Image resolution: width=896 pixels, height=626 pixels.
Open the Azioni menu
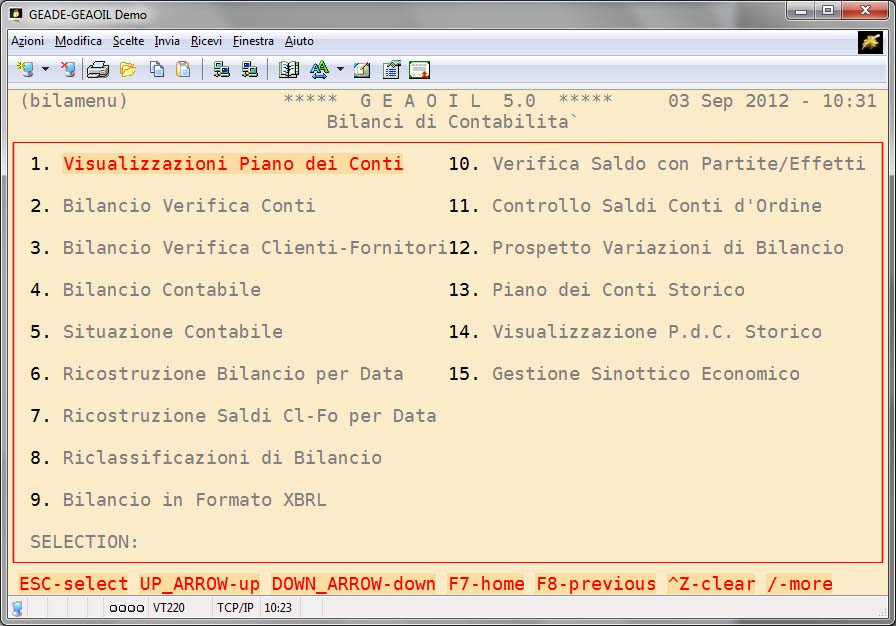27,41
